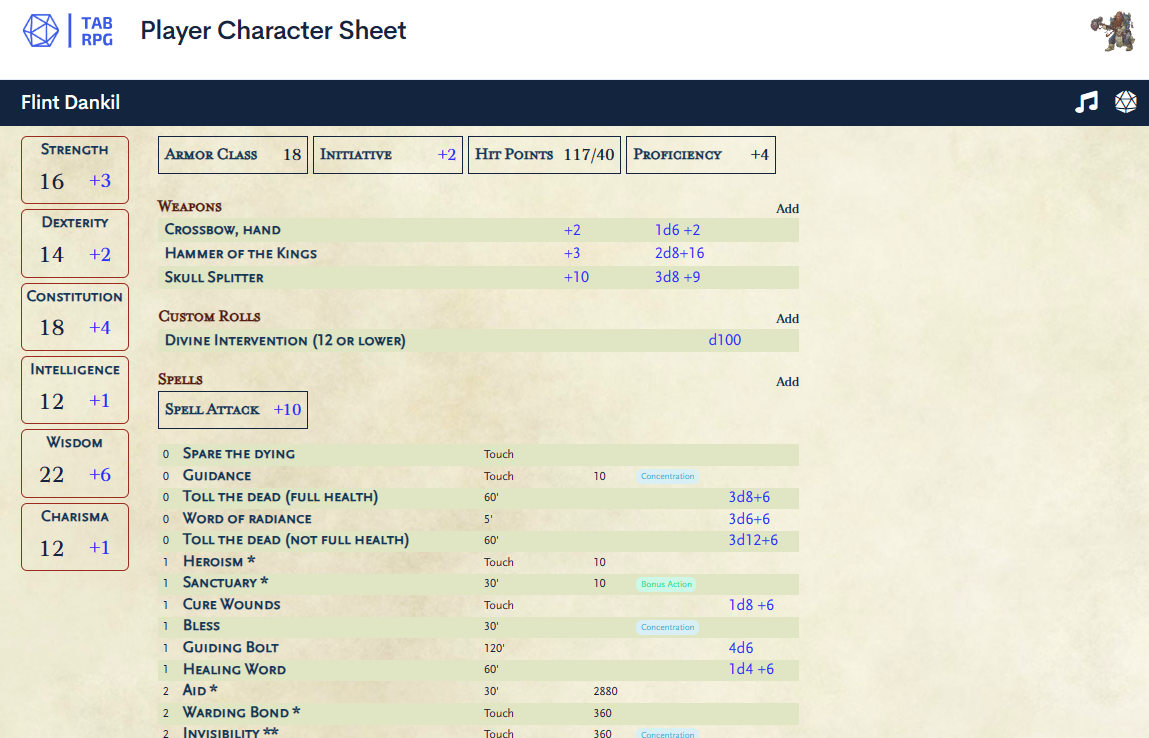This screenshot has width=1149, height=738.
Task: Click the d20 dice icon in navbar
Action: pos(1126,102)
